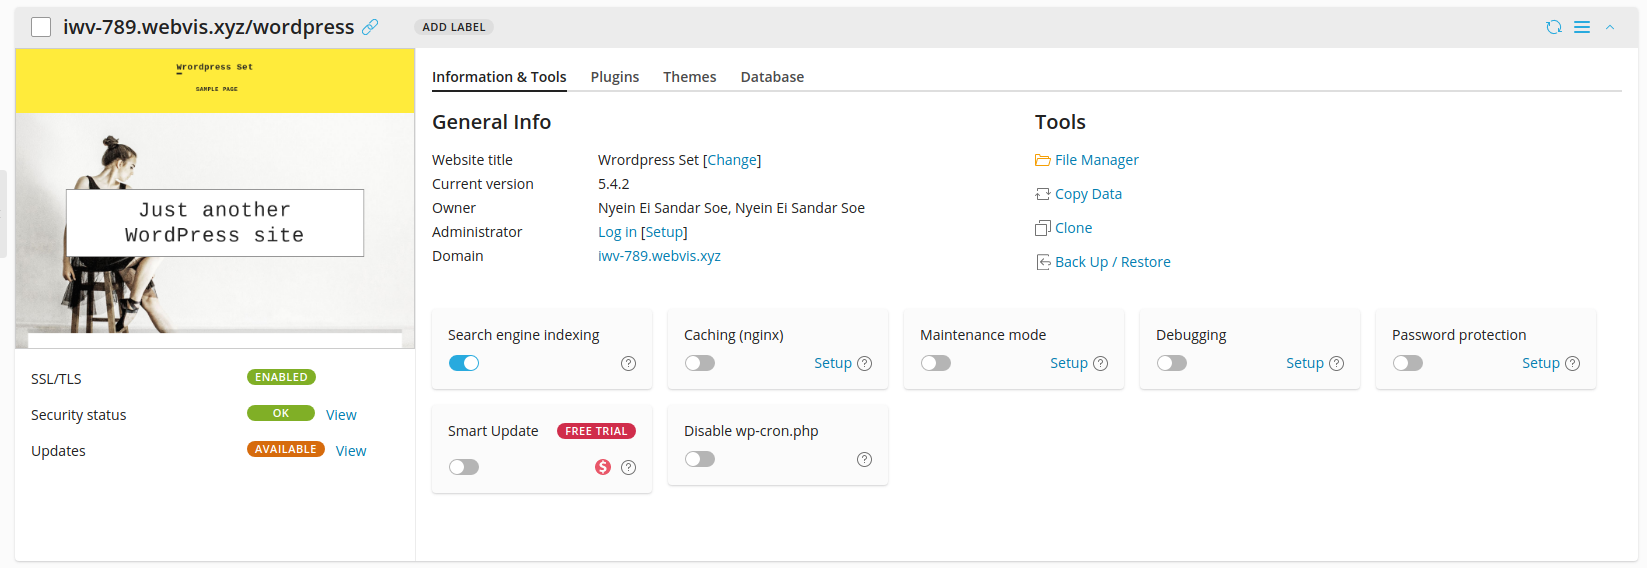Click Smart Update red dollar icon
1647x568 pixels.
point(602,467)
